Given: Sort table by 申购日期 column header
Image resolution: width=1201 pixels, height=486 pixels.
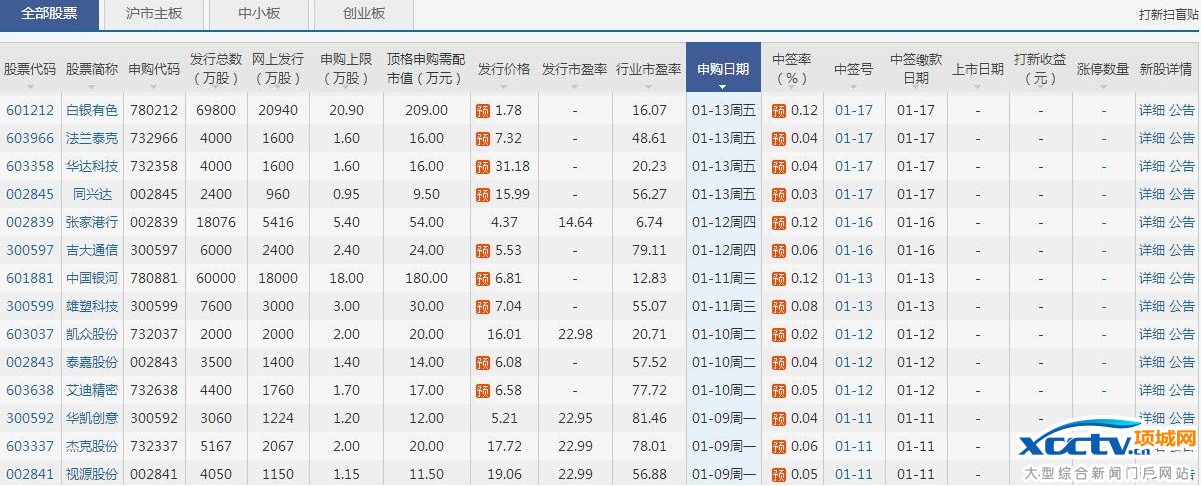Looking at the screenshot, I should 723,70.
